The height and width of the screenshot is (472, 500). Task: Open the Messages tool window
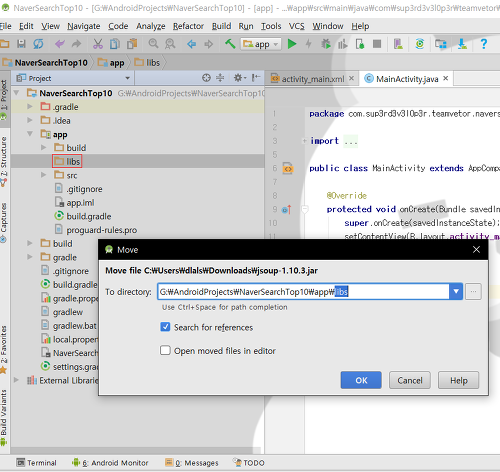pos(192,463)
